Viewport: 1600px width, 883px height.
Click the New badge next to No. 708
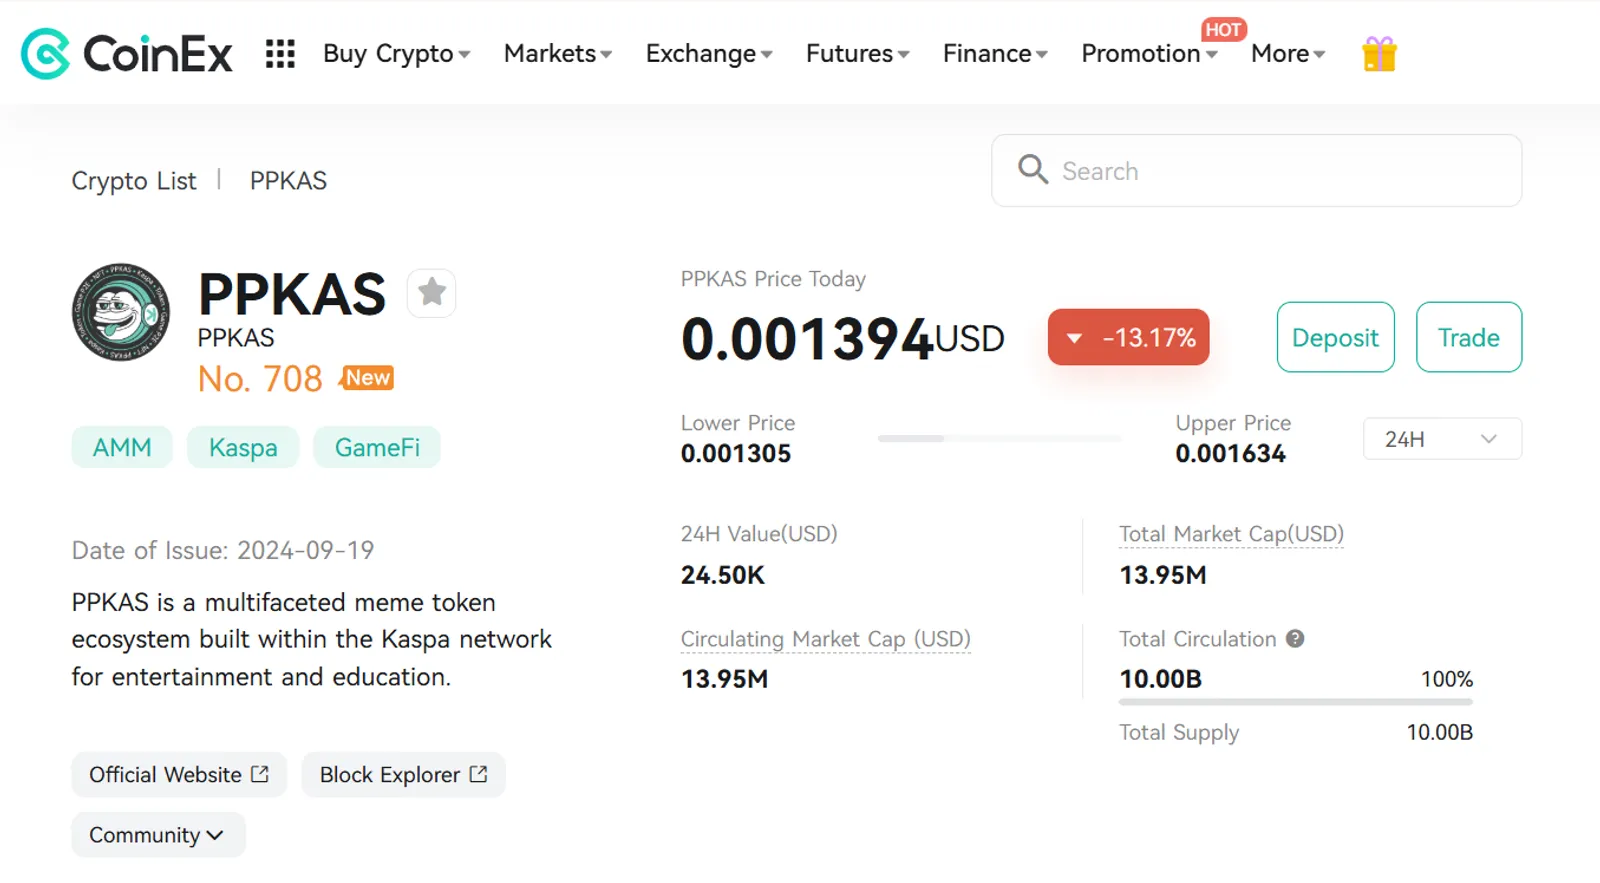[367, 378]
